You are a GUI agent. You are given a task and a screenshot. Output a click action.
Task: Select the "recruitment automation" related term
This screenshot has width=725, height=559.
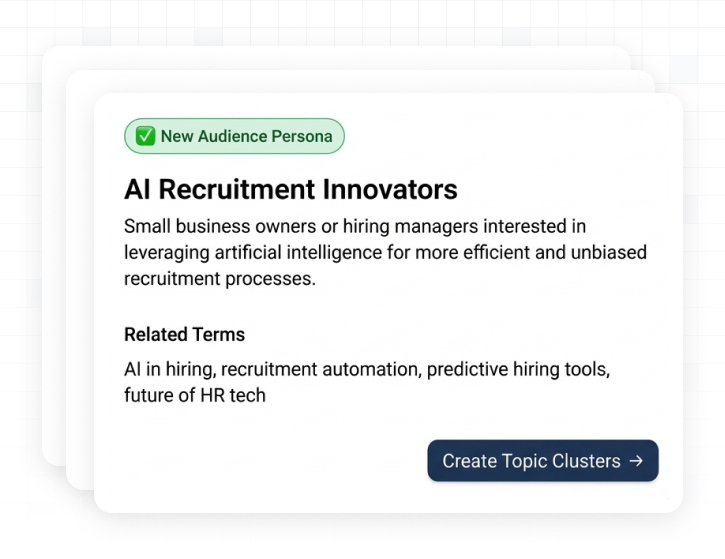coord(319,369)
